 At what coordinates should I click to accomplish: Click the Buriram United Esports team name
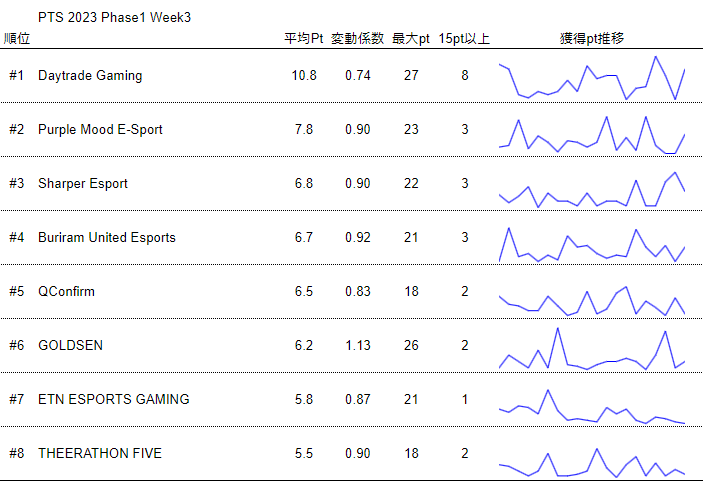pyautogui.click(x=107, y=238)
